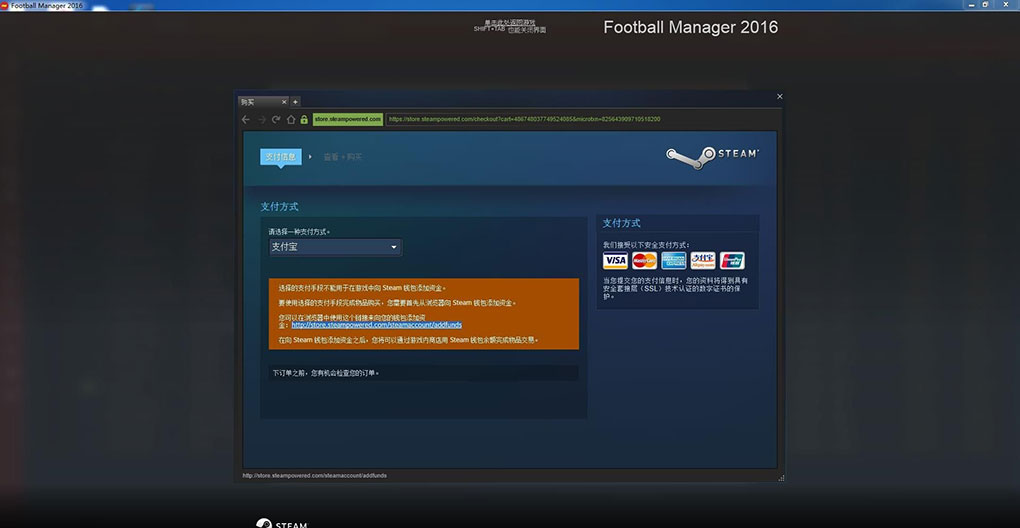
Task: Click the American Express icon
Action: pyautogui.click(x=673, y=261)
